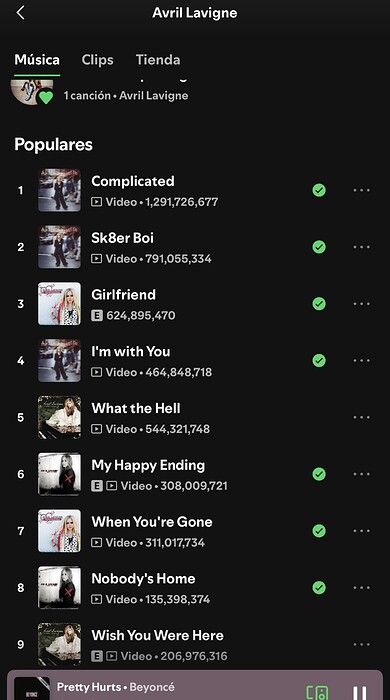Open device connect icon in the player bar
Viewport: 390px width, 700px height.
pyautogui.click(x=317, y=692)
